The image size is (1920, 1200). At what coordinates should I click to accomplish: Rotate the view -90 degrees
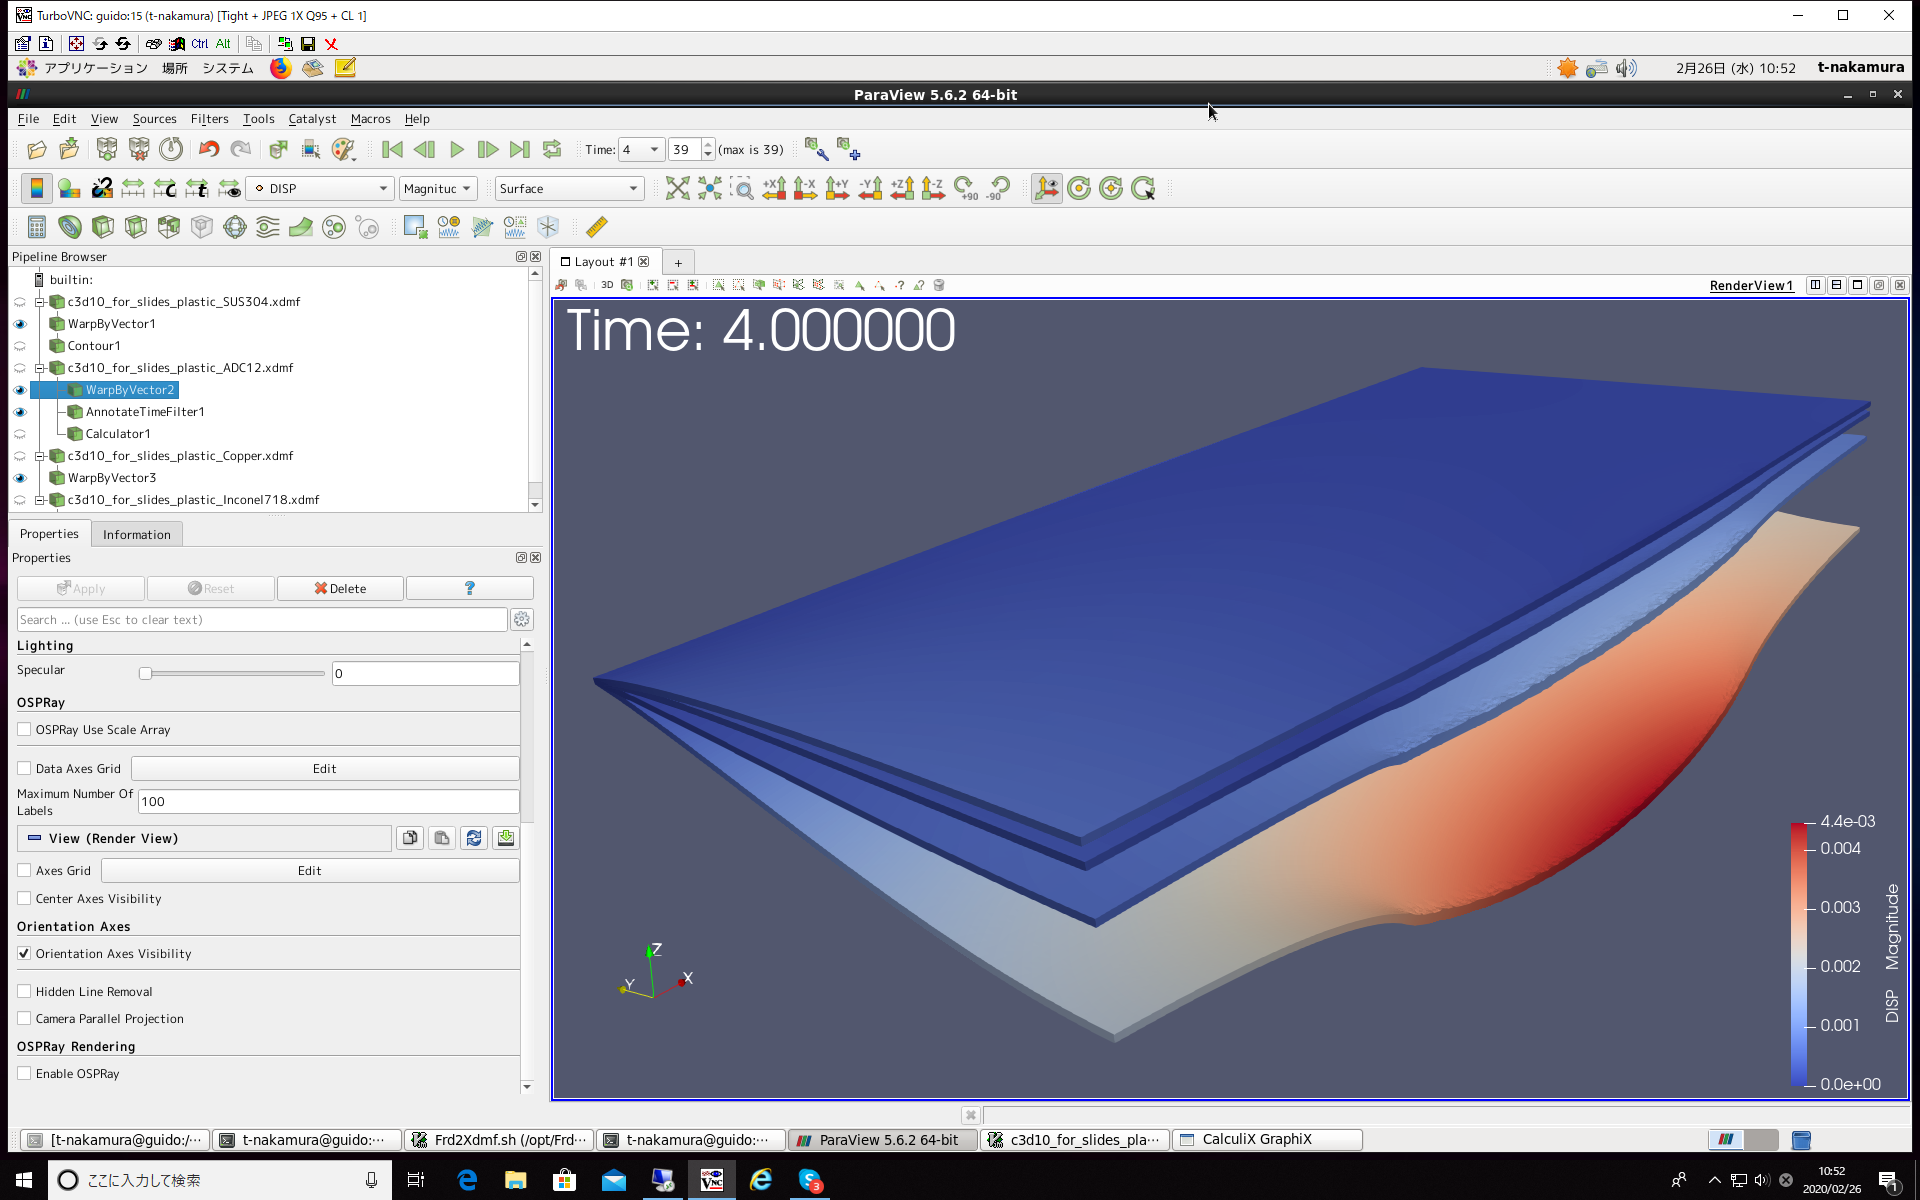point(998,188)
